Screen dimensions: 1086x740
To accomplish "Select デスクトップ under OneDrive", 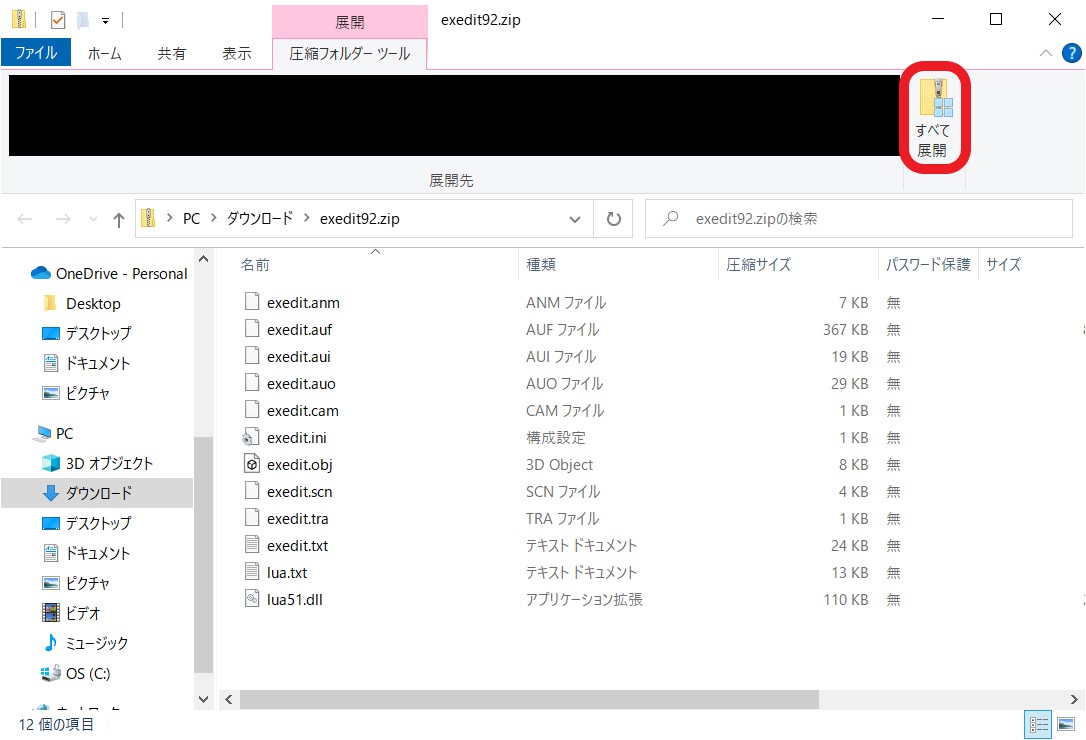I will pos(87,333).
